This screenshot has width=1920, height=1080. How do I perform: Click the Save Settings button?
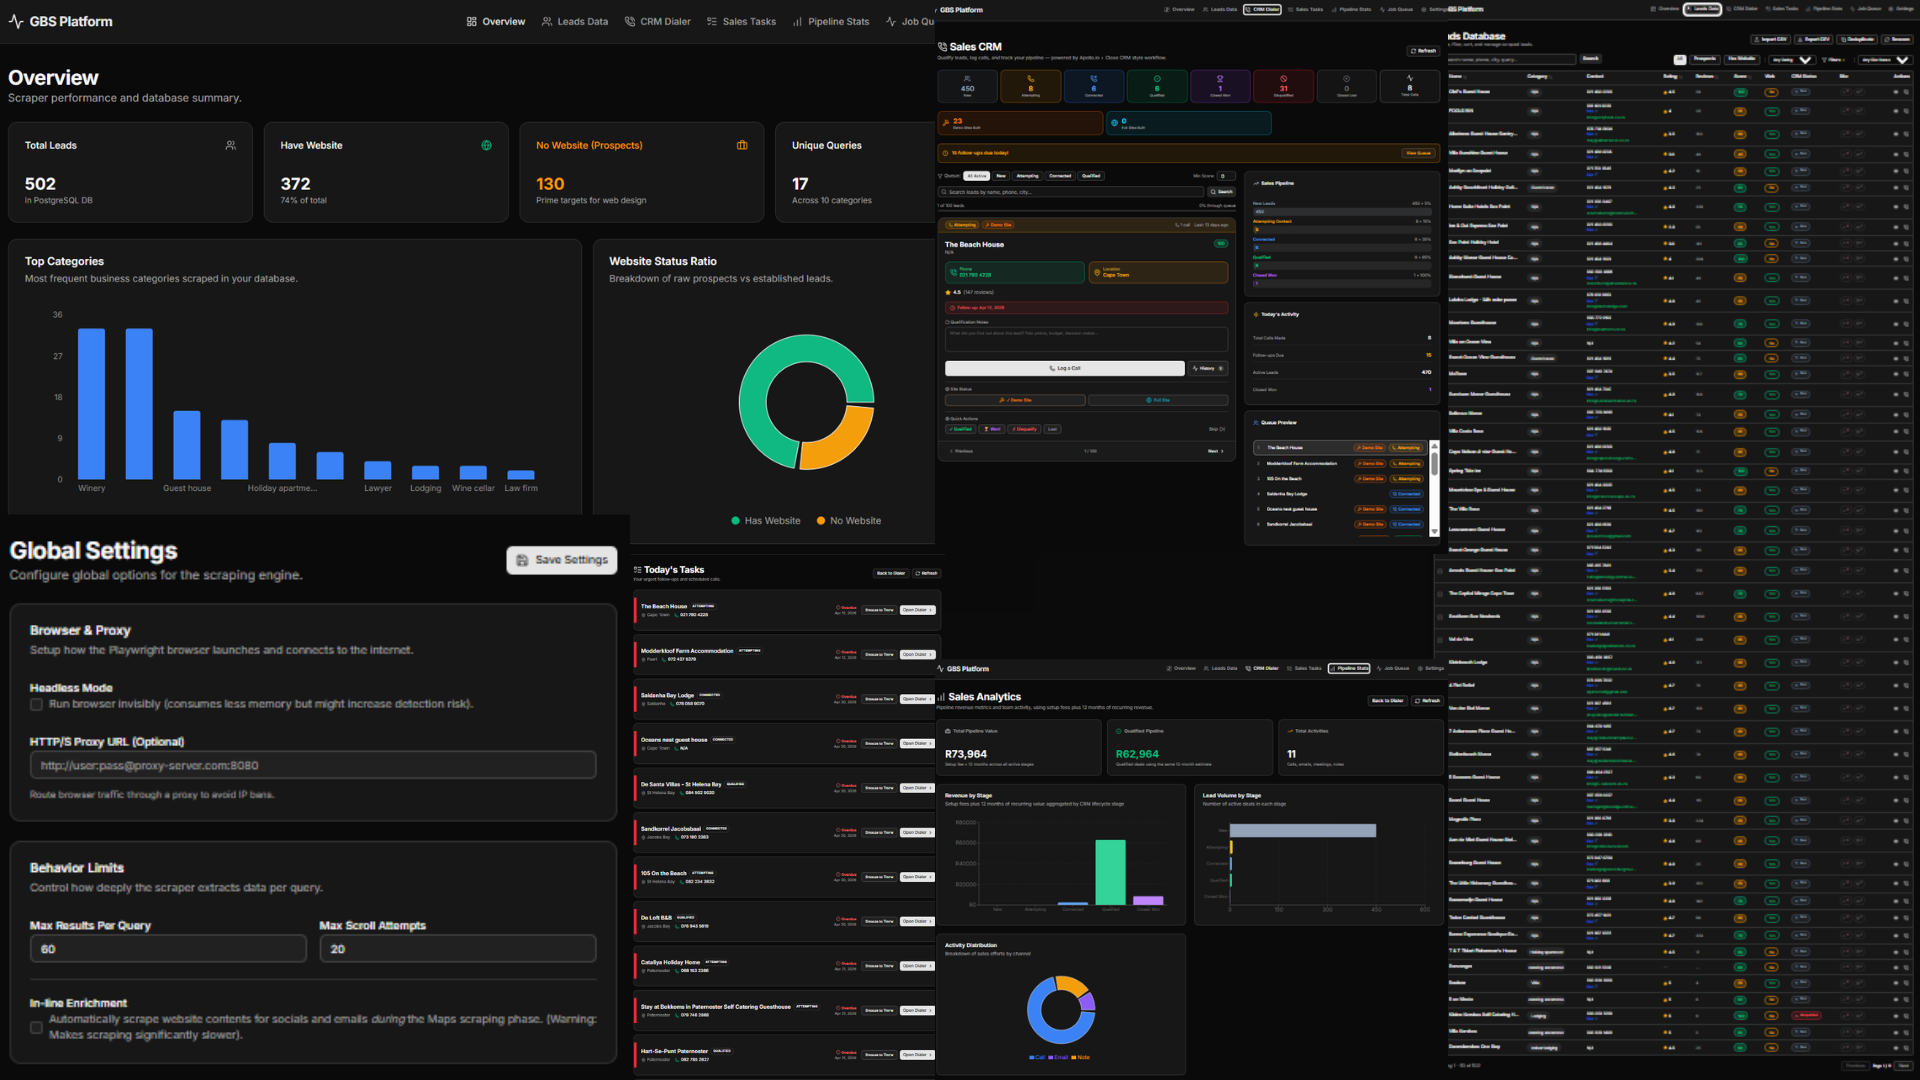tap(562, 560)
